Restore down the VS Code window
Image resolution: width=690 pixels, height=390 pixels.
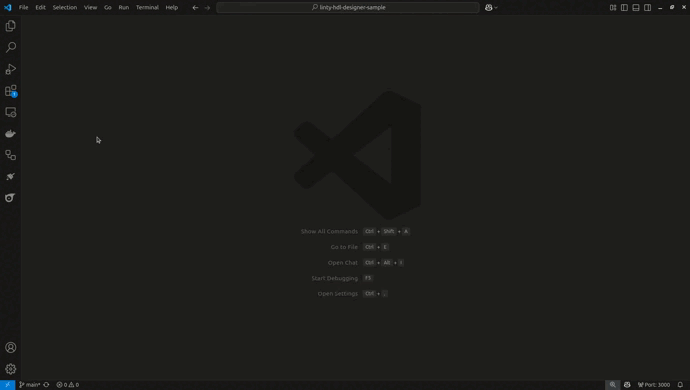672,7
